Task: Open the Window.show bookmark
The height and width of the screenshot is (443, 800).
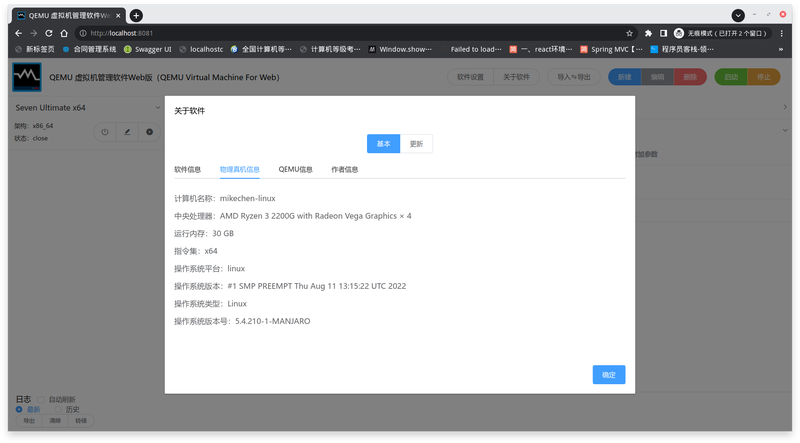Action: 400,49
